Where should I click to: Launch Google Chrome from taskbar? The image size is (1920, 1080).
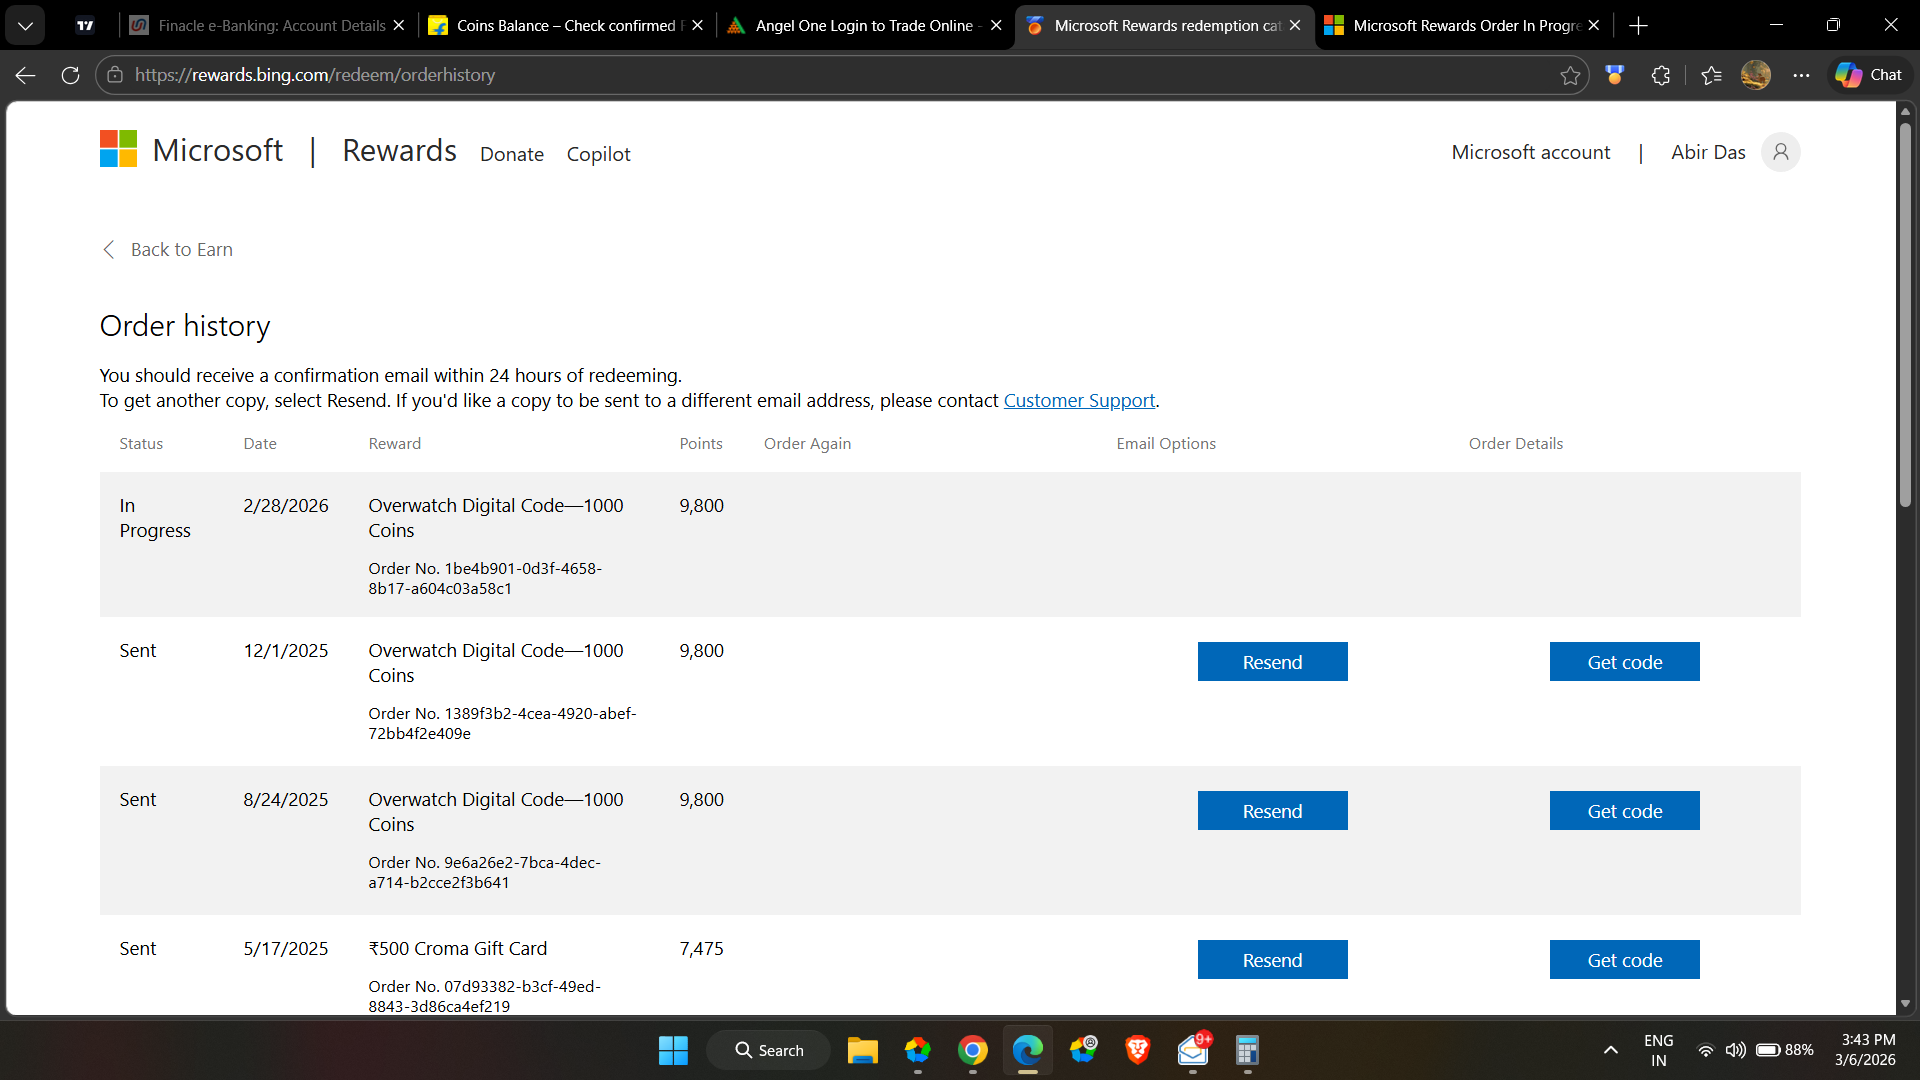(972, 1050)
